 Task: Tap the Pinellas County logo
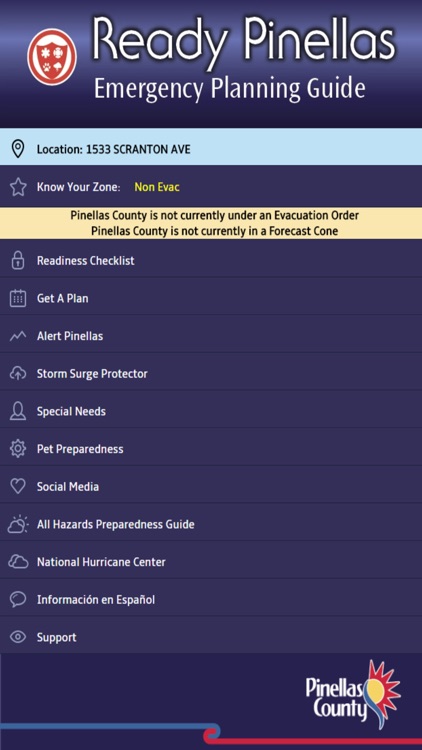point(353,696)
